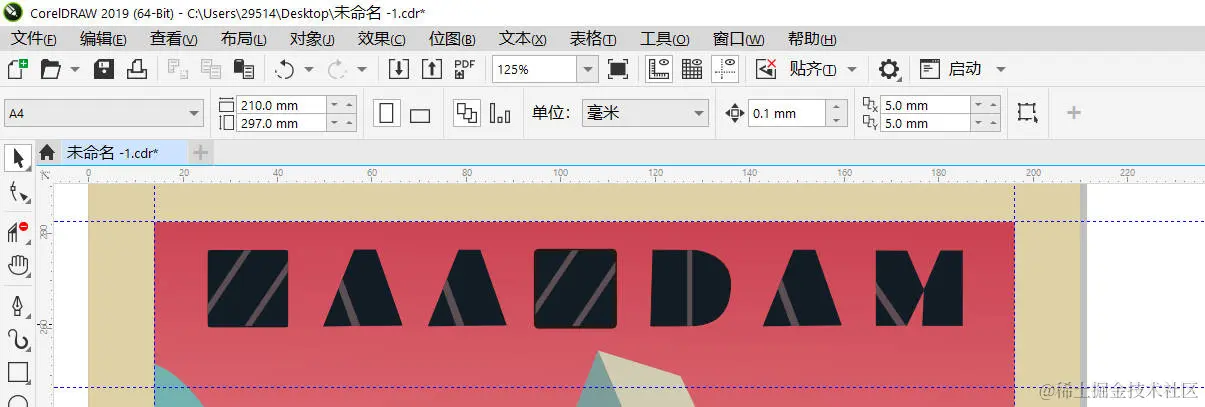
Task: Open the zoom level dropdown arrow
Action: pos(589,70)
